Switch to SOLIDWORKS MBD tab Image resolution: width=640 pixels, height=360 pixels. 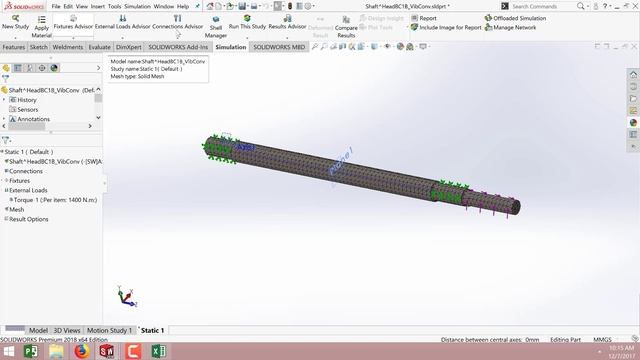pyautogui.click(x=279, y=47)
